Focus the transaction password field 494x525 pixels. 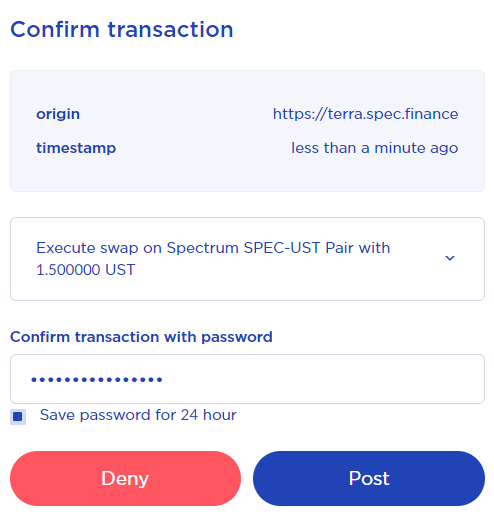(x=247, y=379)
